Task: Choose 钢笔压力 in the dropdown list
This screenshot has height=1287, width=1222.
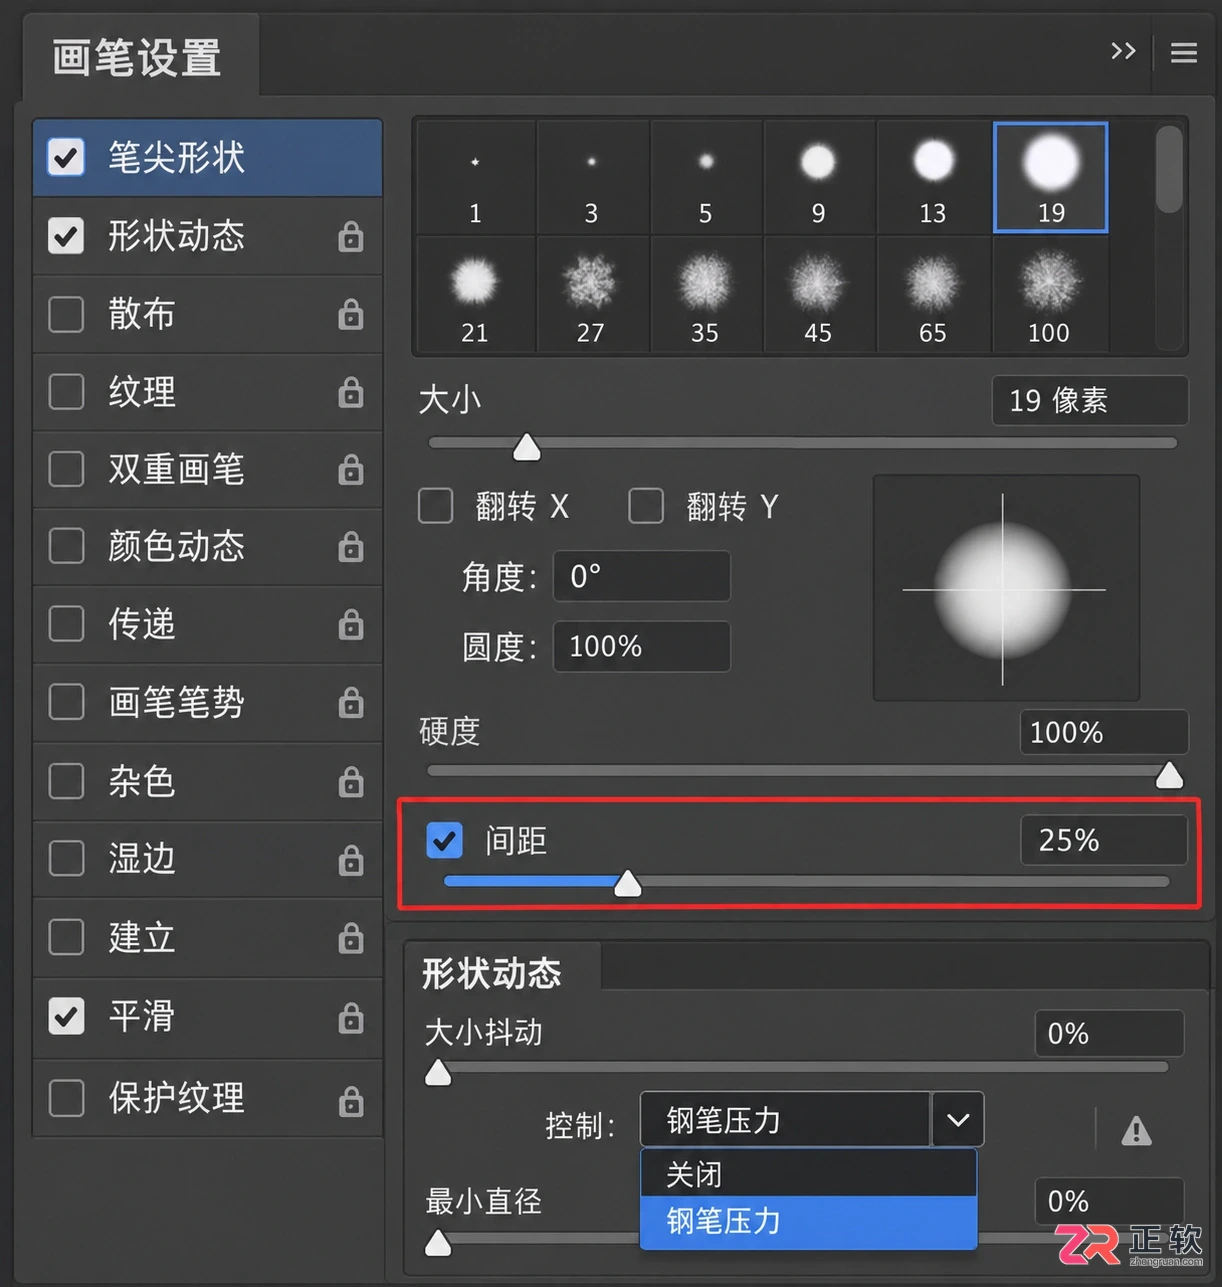Action: click(808, 1222)
